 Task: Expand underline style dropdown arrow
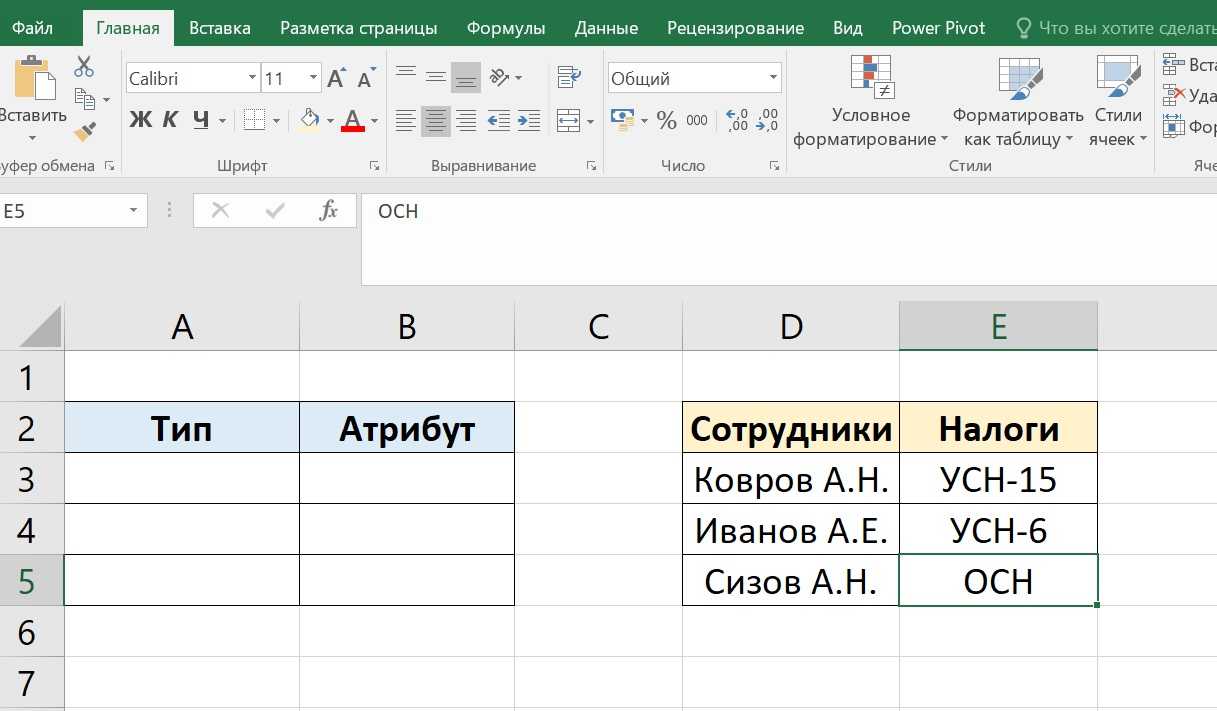(x=221, y=121)
